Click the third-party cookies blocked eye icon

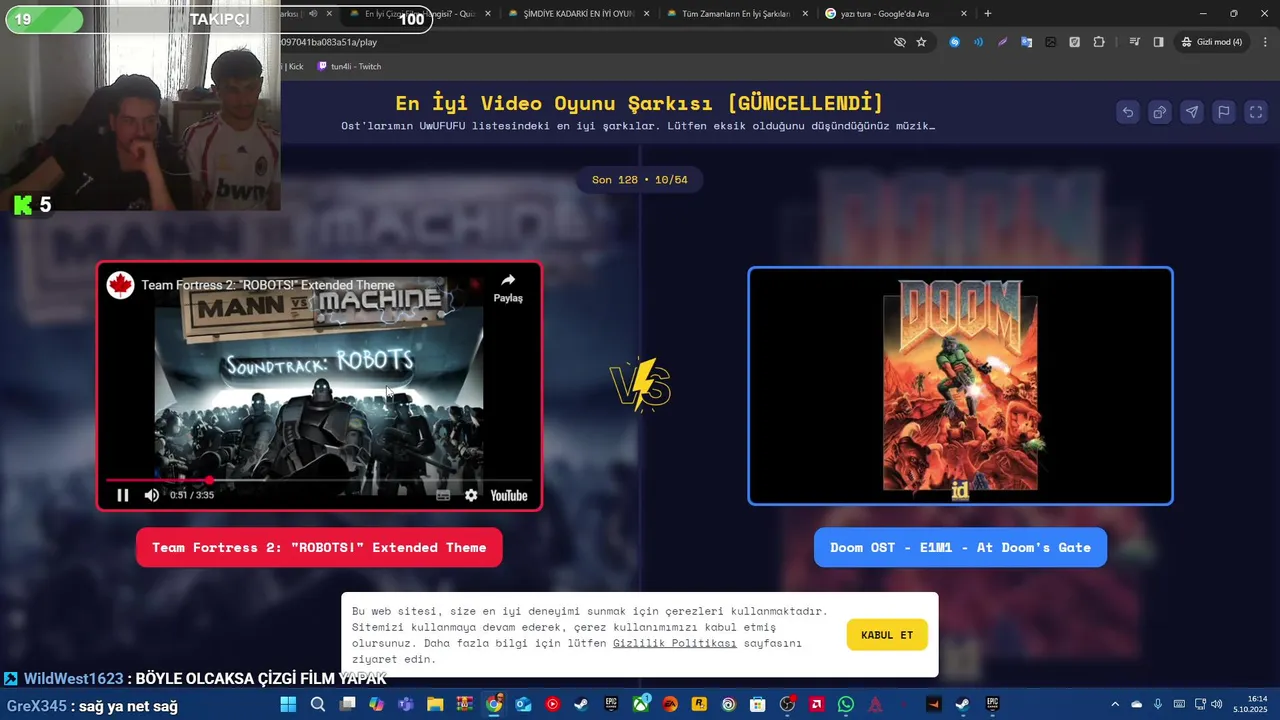(x=899, y=42)
